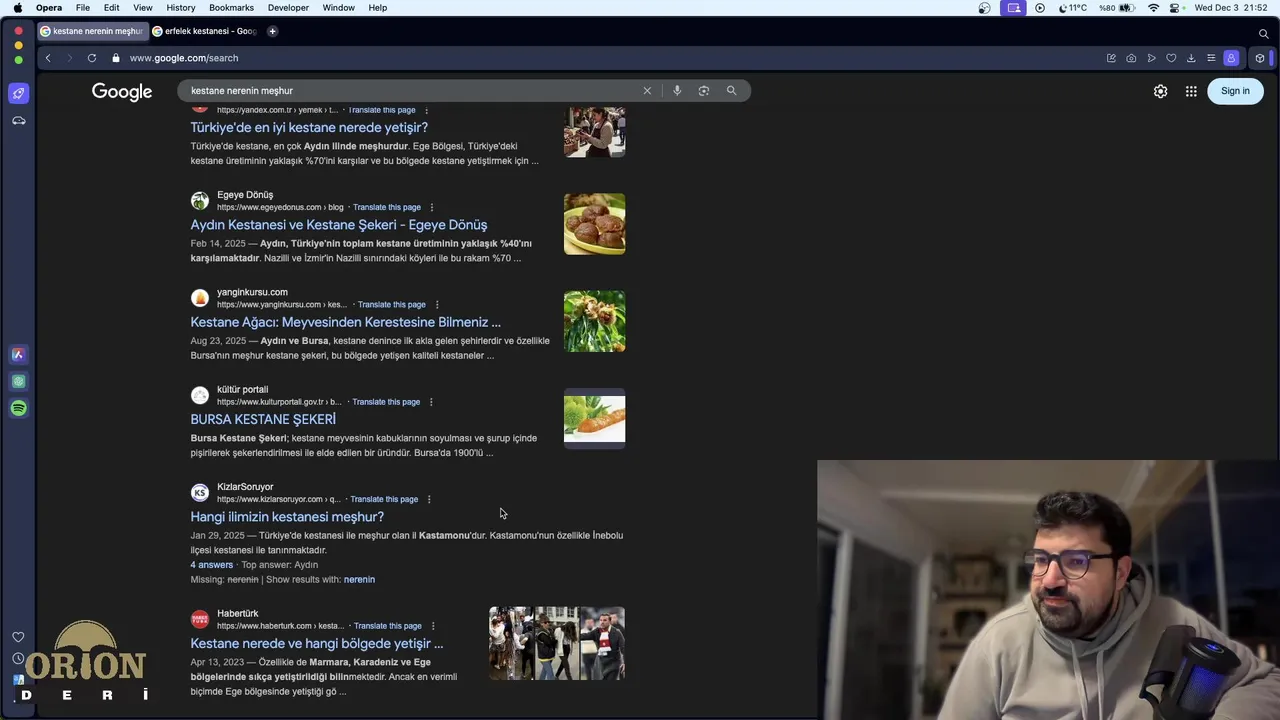
Task: Take a snapshot with camera icon
Action: pyautogui.click(x=1131, y=58)
